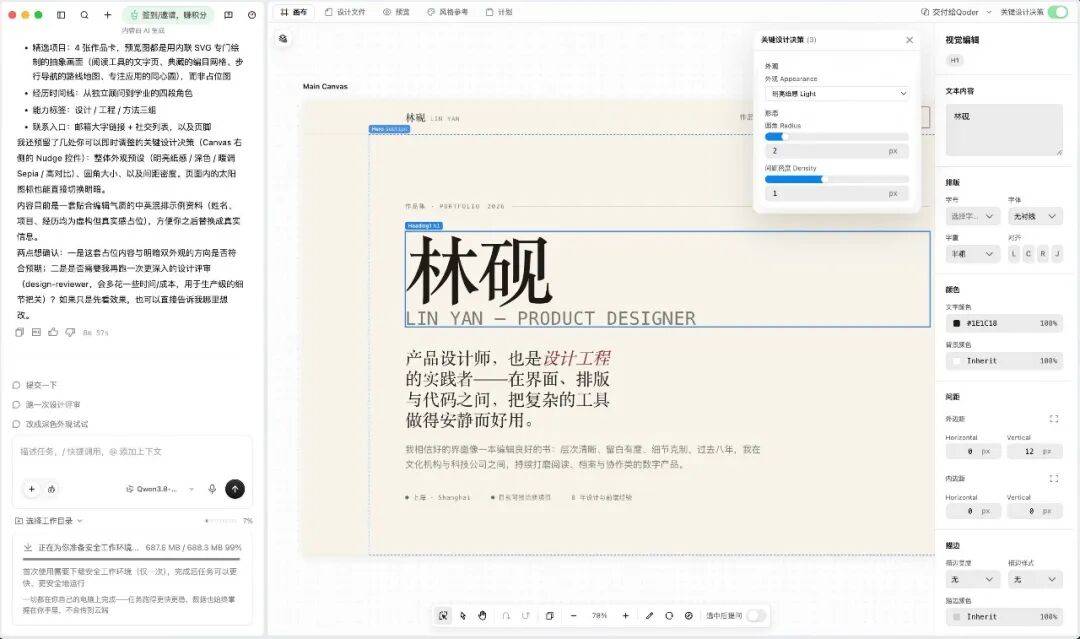This screenshot has height=639, width=1080.
Task: Switch to the 设计文件 tab
Action: pos(346,12)
